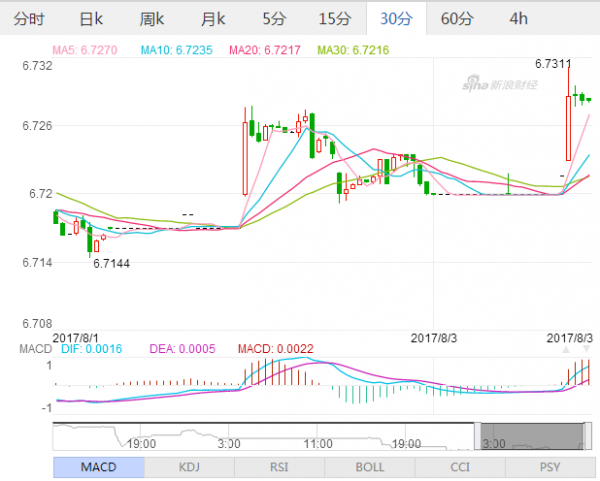Viewport: 600px width, 481px height.
Task: Choose the PSY indicator
Action: point(549,466)
